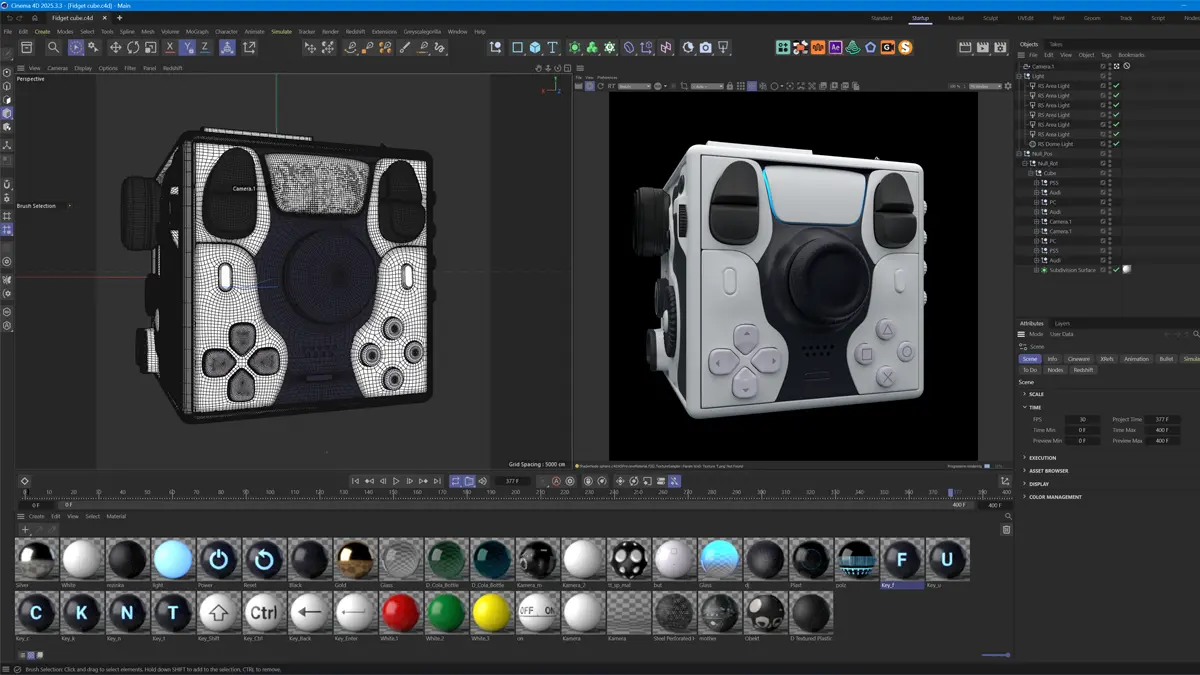Open Edit Render Settings icon

(1001, 47)
